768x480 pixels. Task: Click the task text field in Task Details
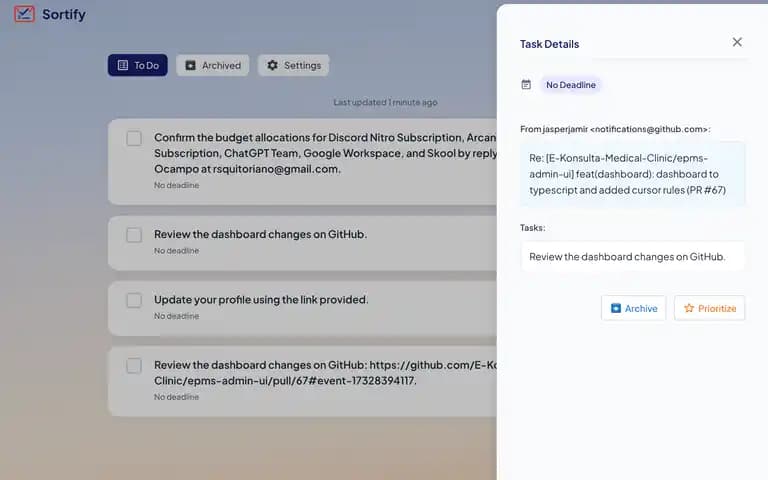(632, 257)
